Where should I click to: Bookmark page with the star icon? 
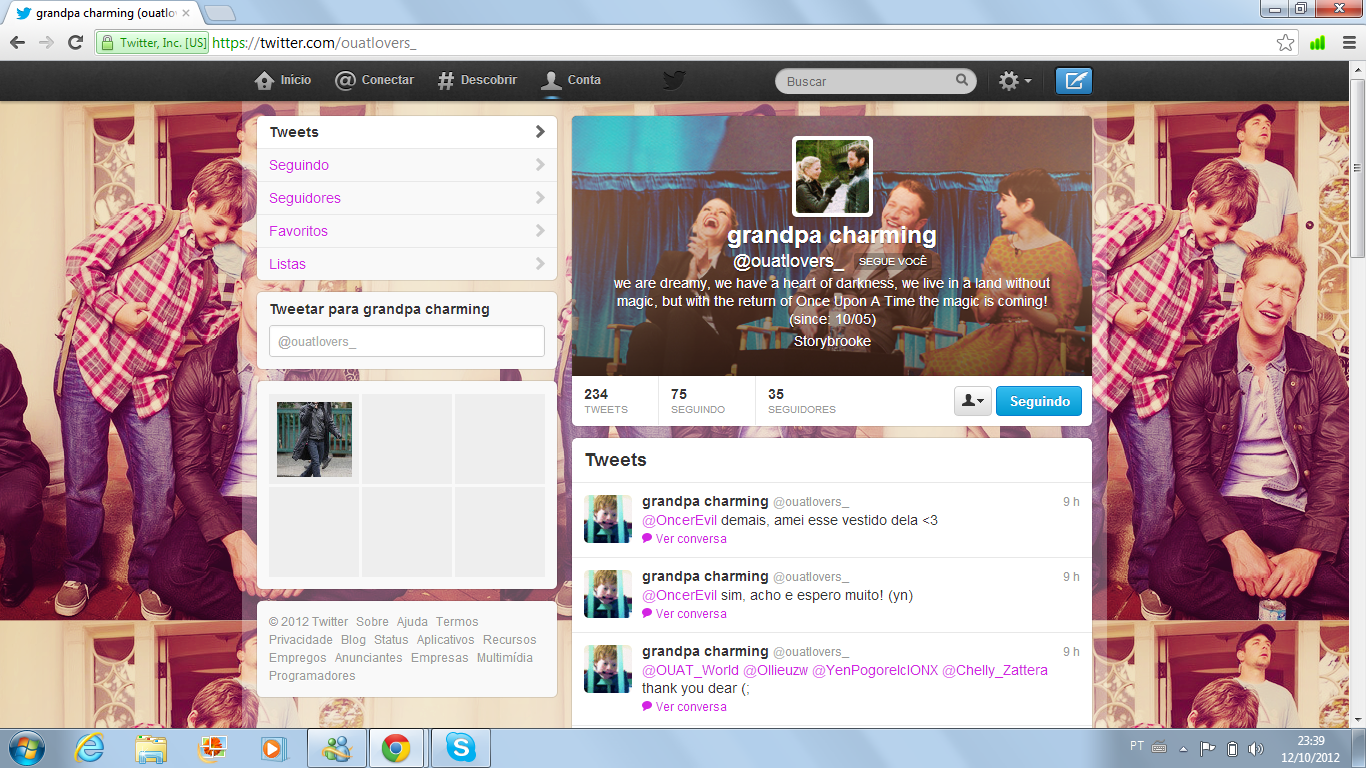click(1285, 43)
